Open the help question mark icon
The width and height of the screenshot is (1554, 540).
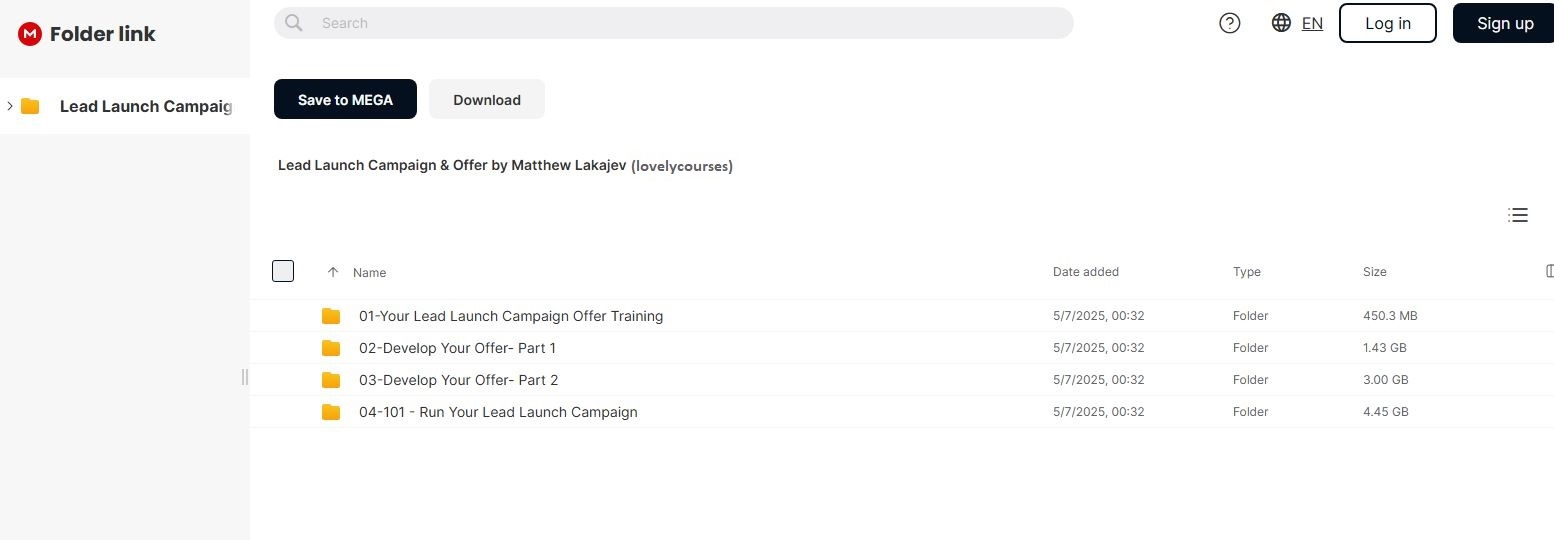(1230, 23)
